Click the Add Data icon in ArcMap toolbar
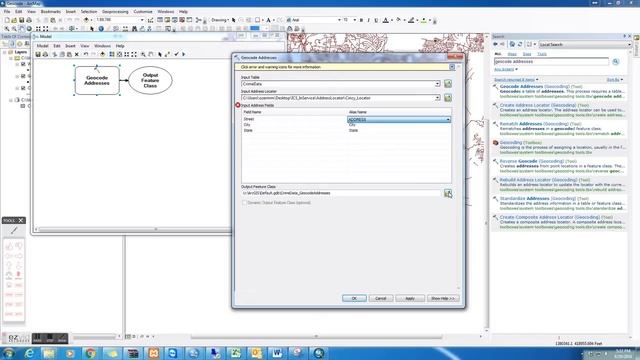This screenshot has height=360, width=640. 86,20
